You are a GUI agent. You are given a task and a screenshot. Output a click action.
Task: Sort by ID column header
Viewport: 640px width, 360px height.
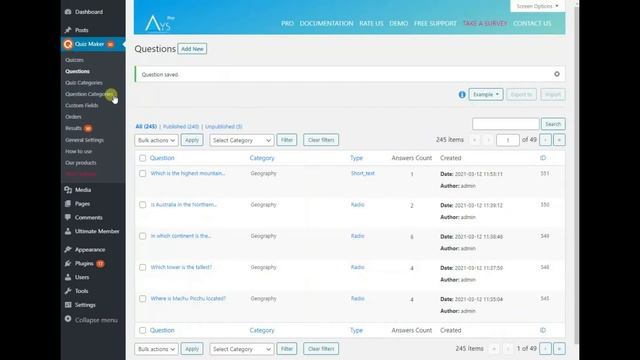click(543, 158)
